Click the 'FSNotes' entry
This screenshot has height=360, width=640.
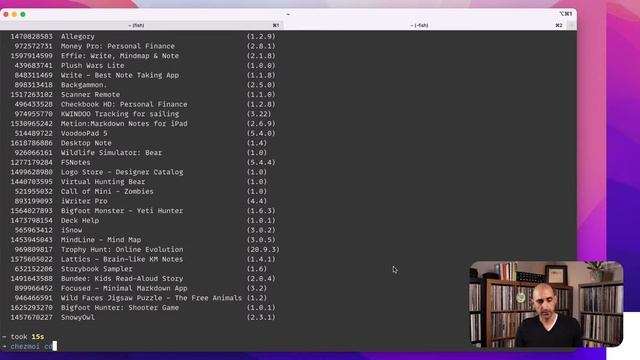click(x=76, y=162)
